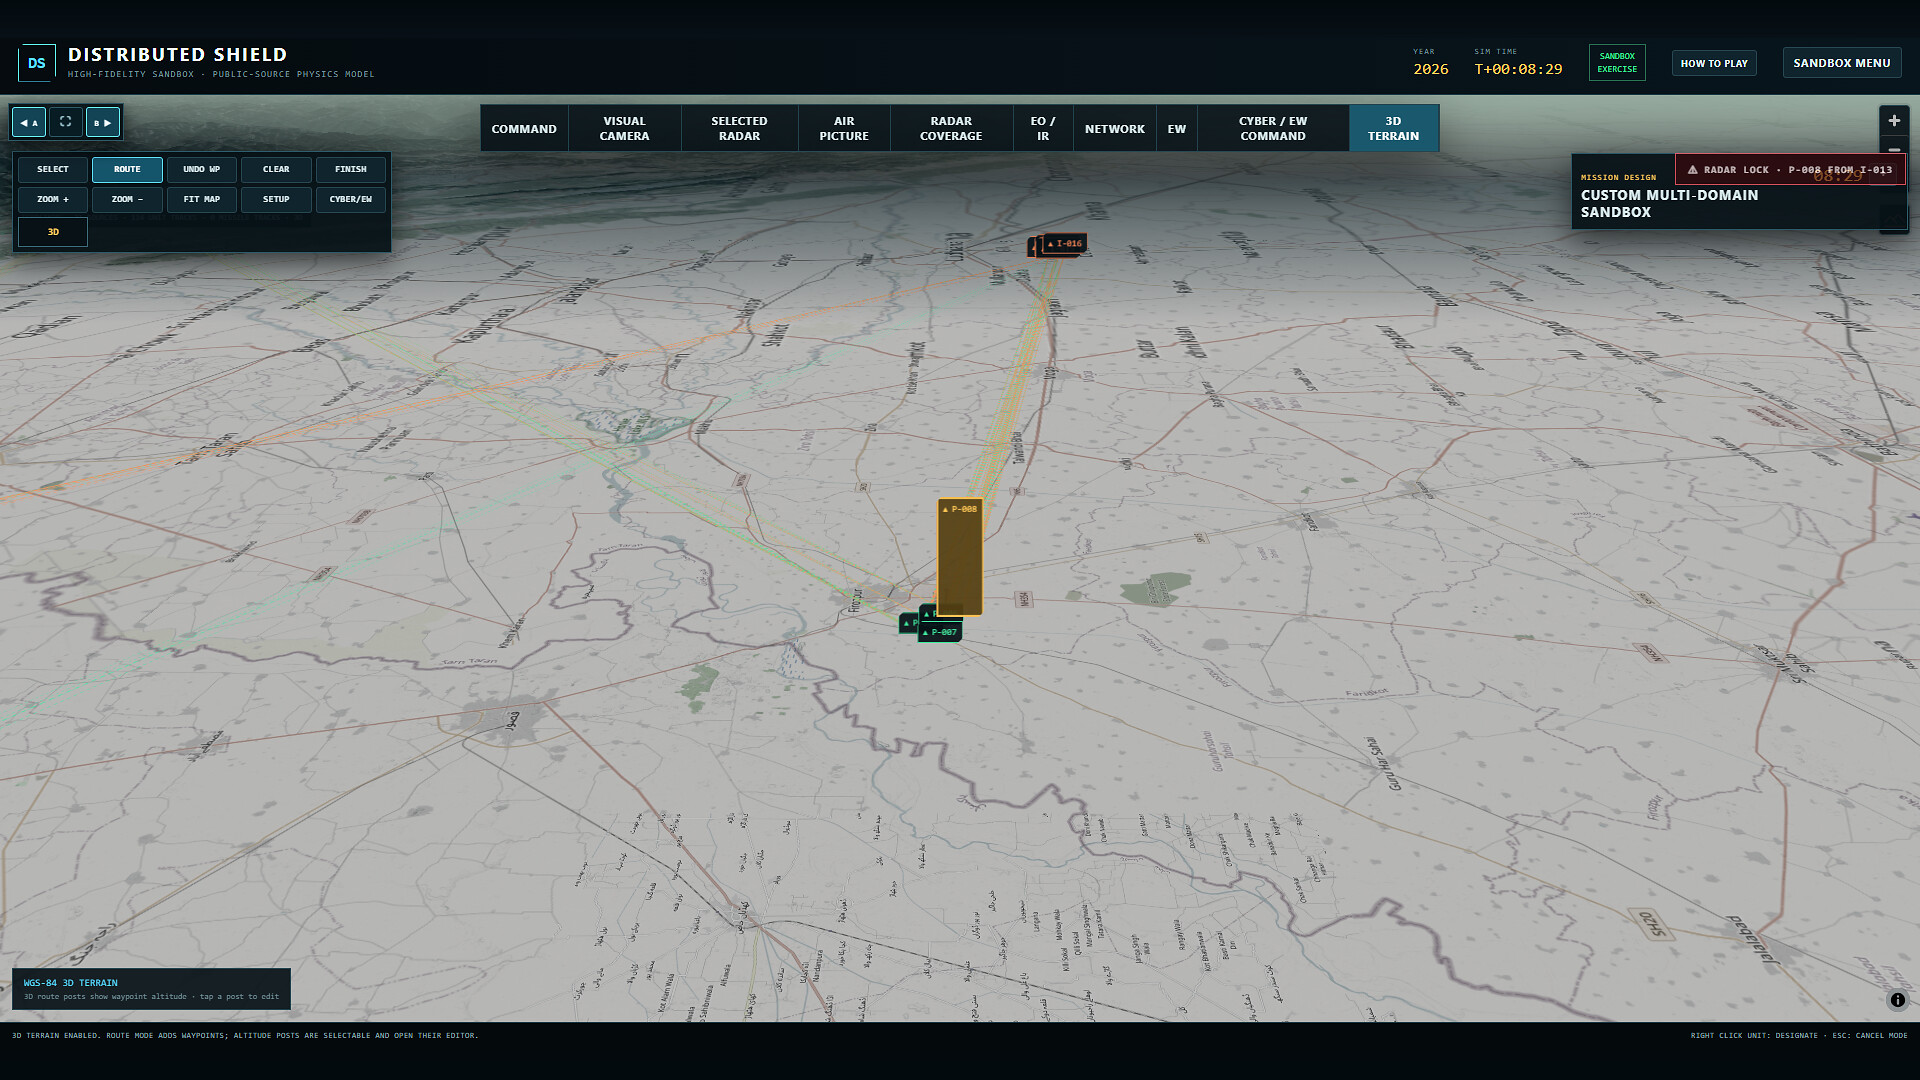Click the FIT MAP button
The height and width of the screenshot is (1080, 1920).
pos(202,200)
